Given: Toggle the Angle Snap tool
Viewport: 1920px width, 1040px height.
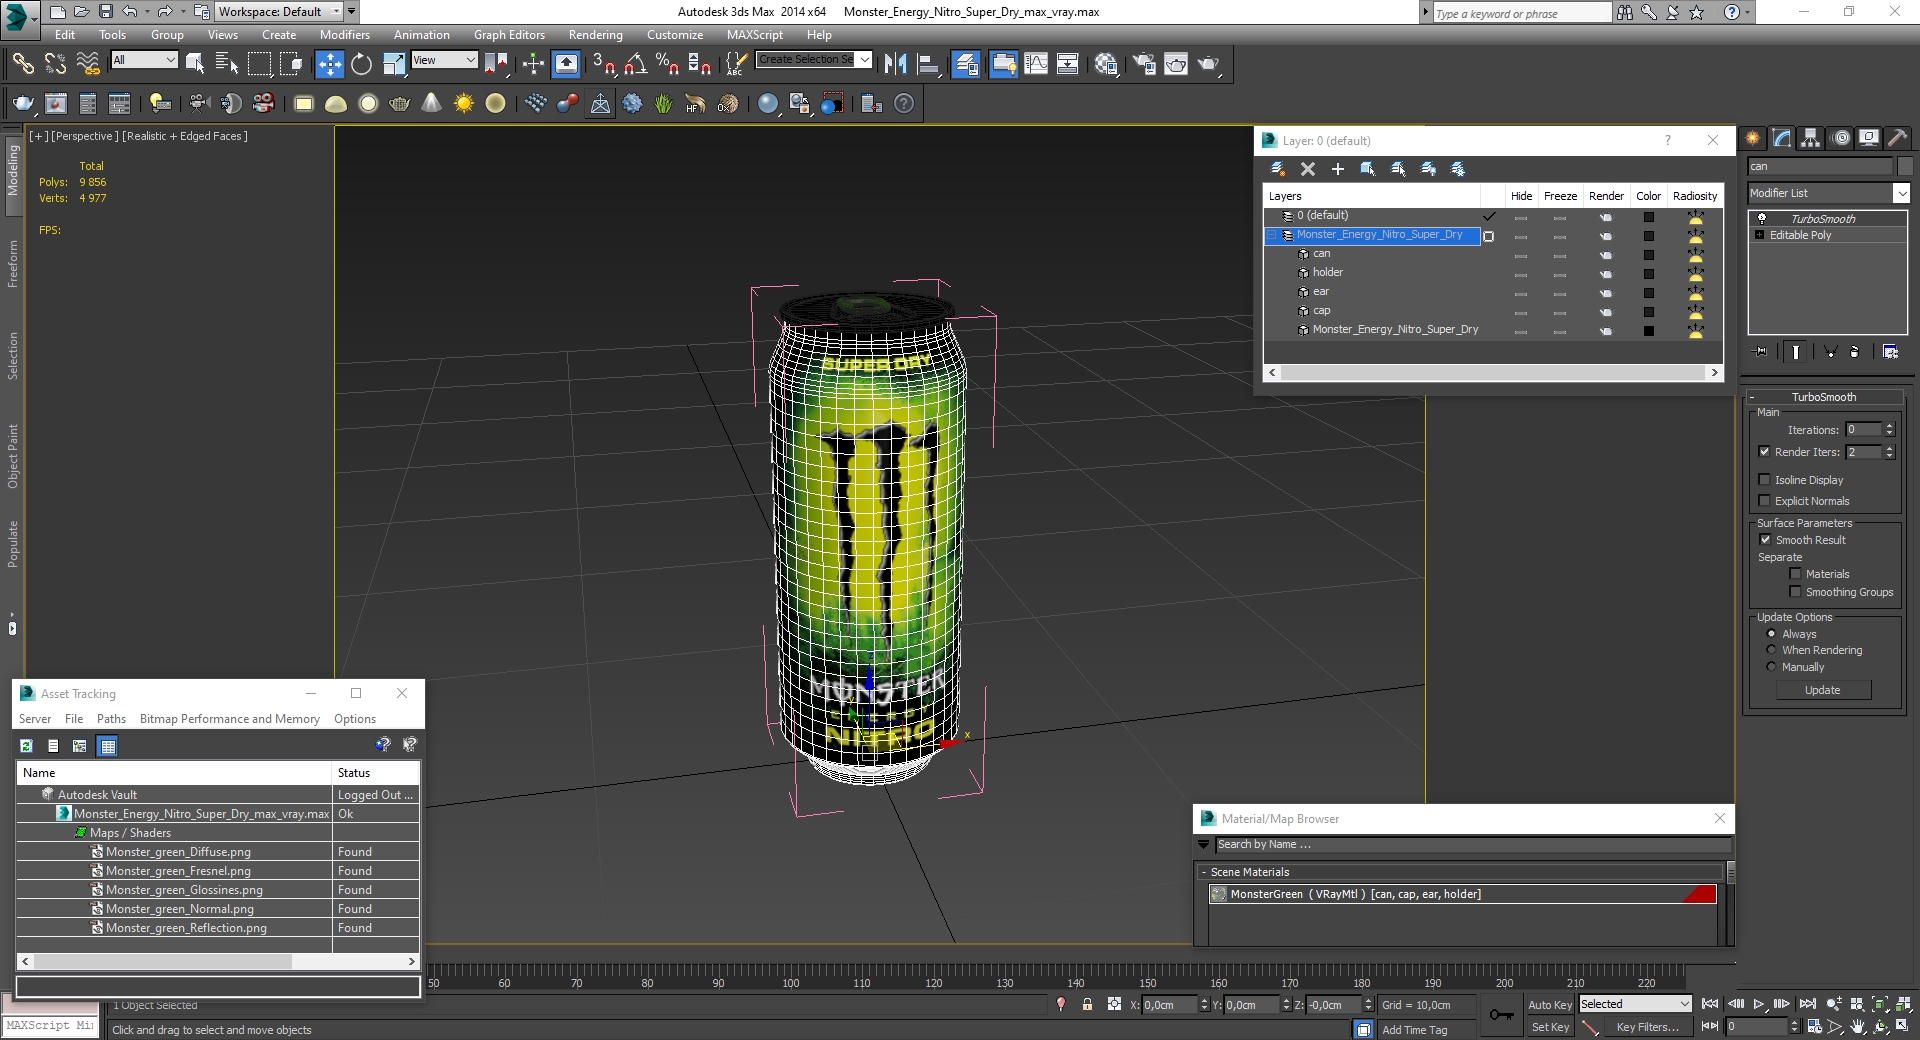Looking at the screenshot, I should (x=635, y=64).
